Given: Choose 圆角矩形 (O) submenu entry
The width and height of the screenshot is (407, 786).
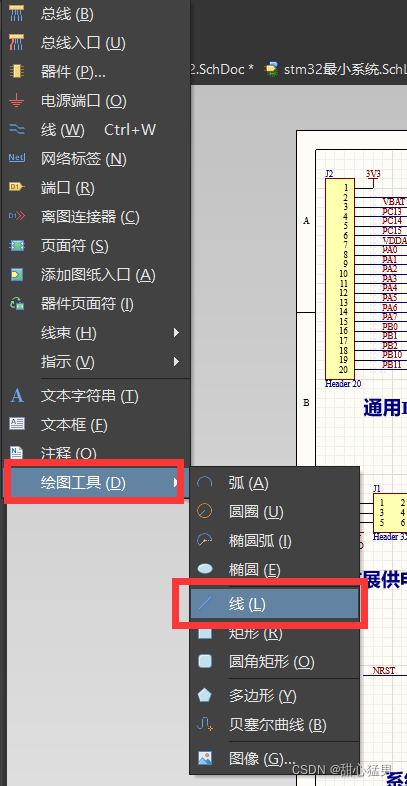Looking at the screenshot, I should 275,662.
